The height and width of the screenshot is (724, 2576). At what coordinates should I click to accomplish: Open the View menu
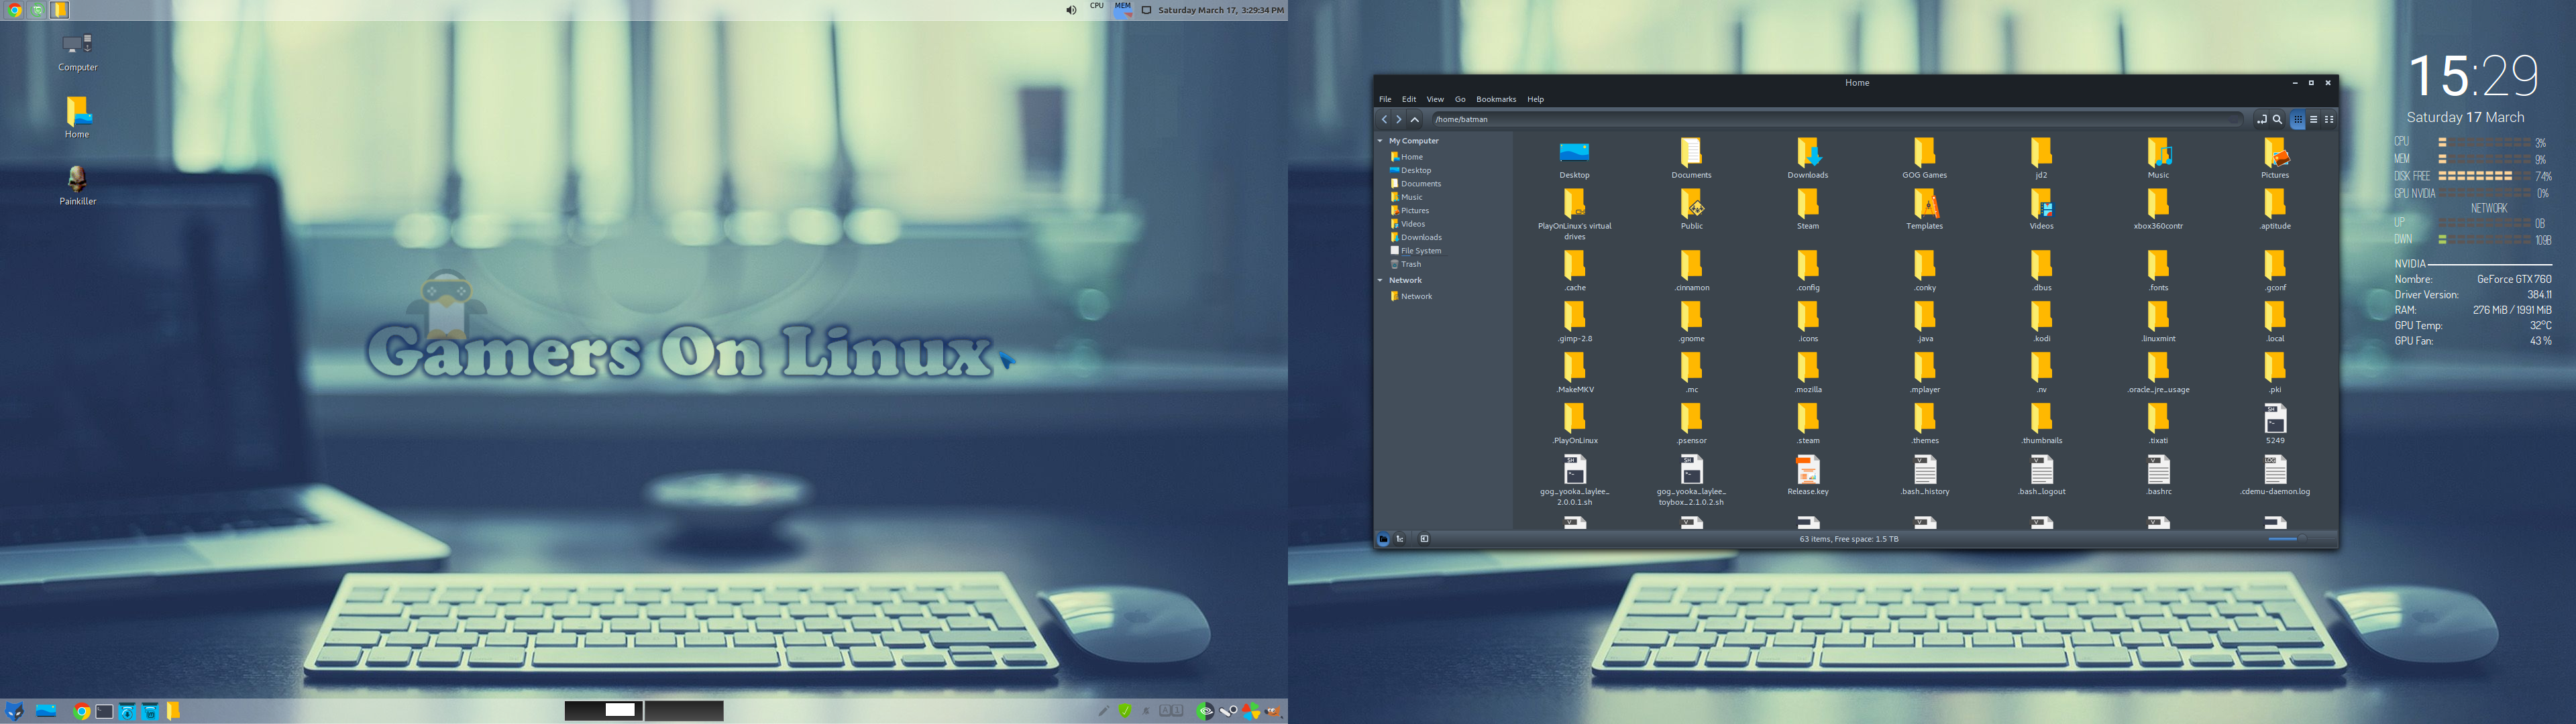1435,99
